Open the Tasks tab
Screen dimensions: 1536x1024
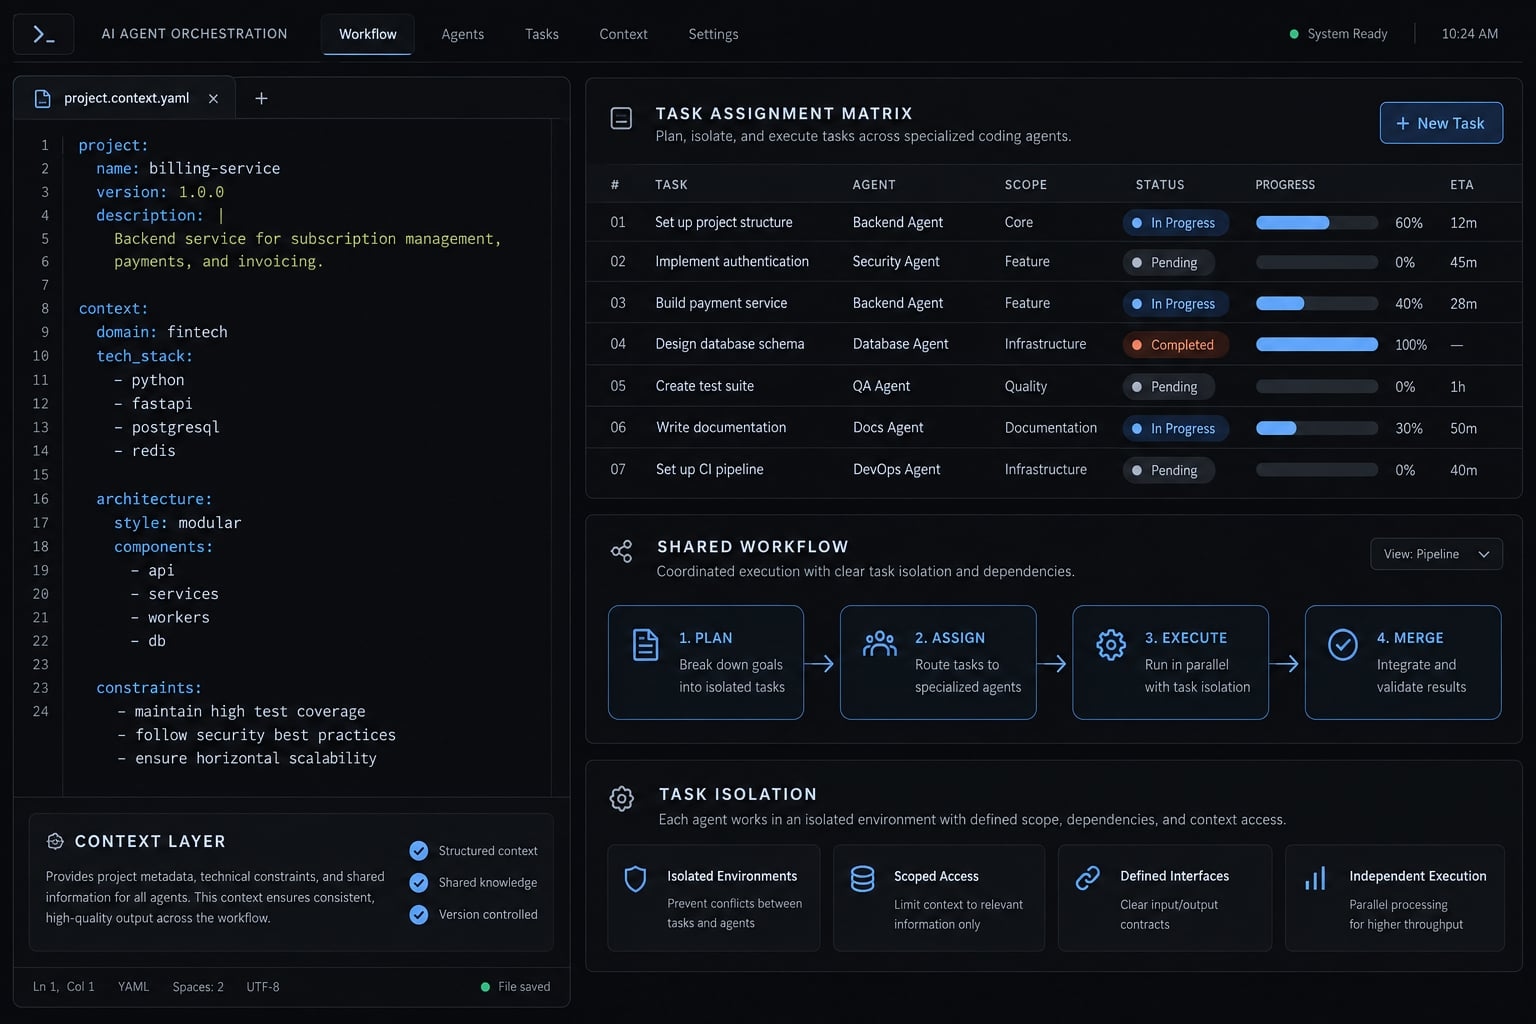coord(542,34)
